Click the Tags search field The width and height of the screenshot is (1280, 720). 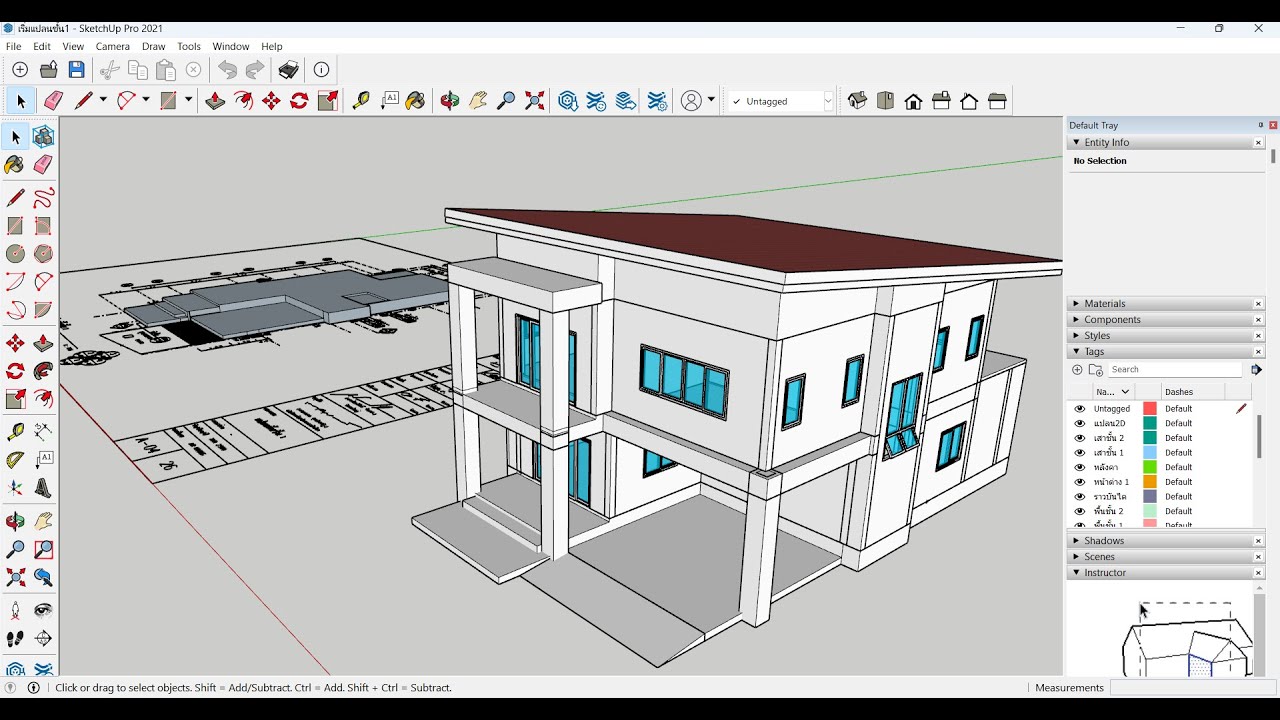point(1175,370)
